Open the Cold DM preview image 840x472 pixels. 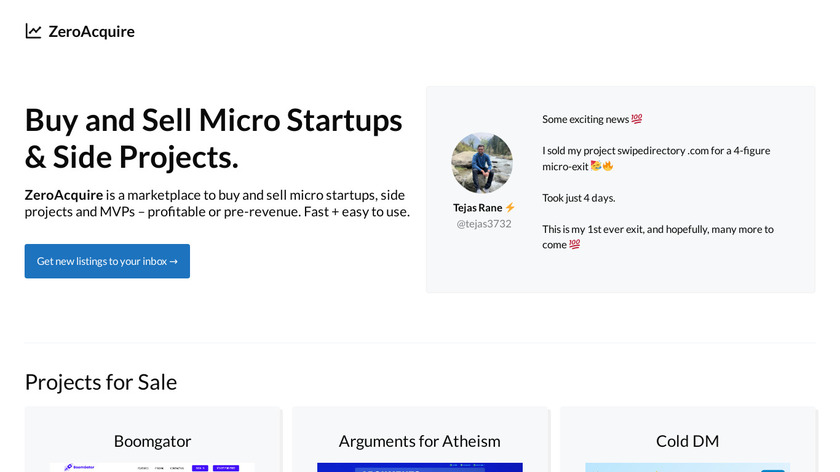point(687,467)
